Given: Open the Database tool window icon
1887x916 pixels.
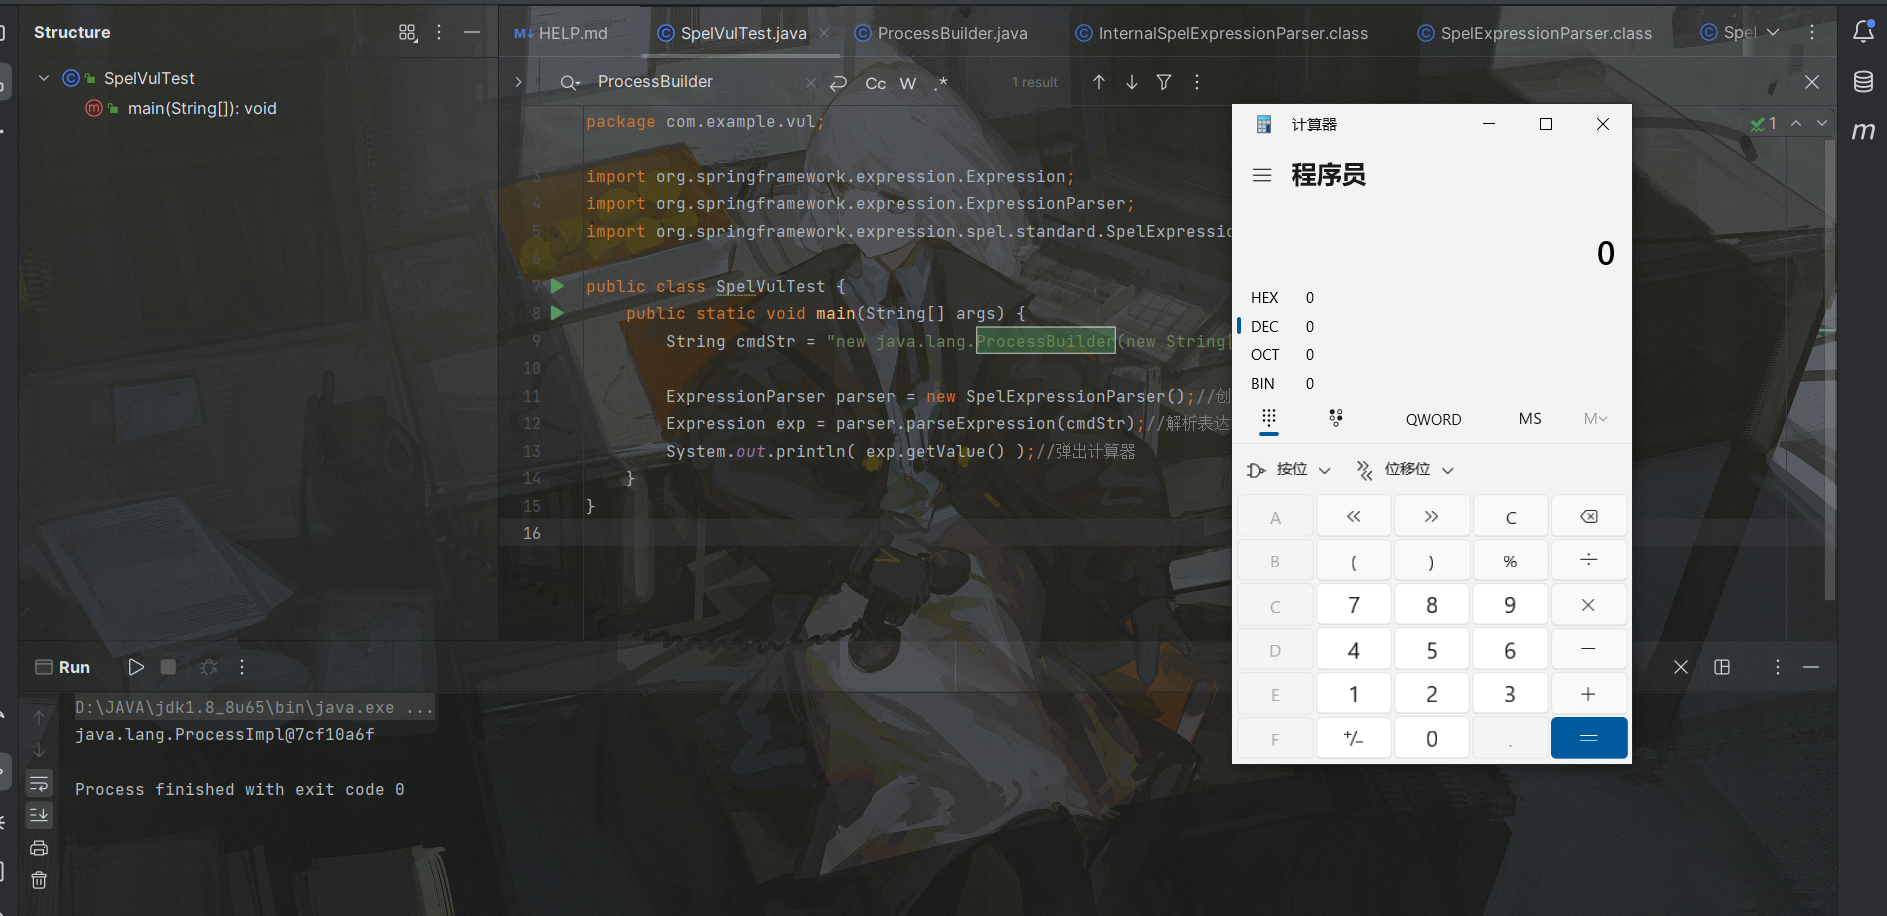Looking at the screenshot, I should [x=1863, y=81].
